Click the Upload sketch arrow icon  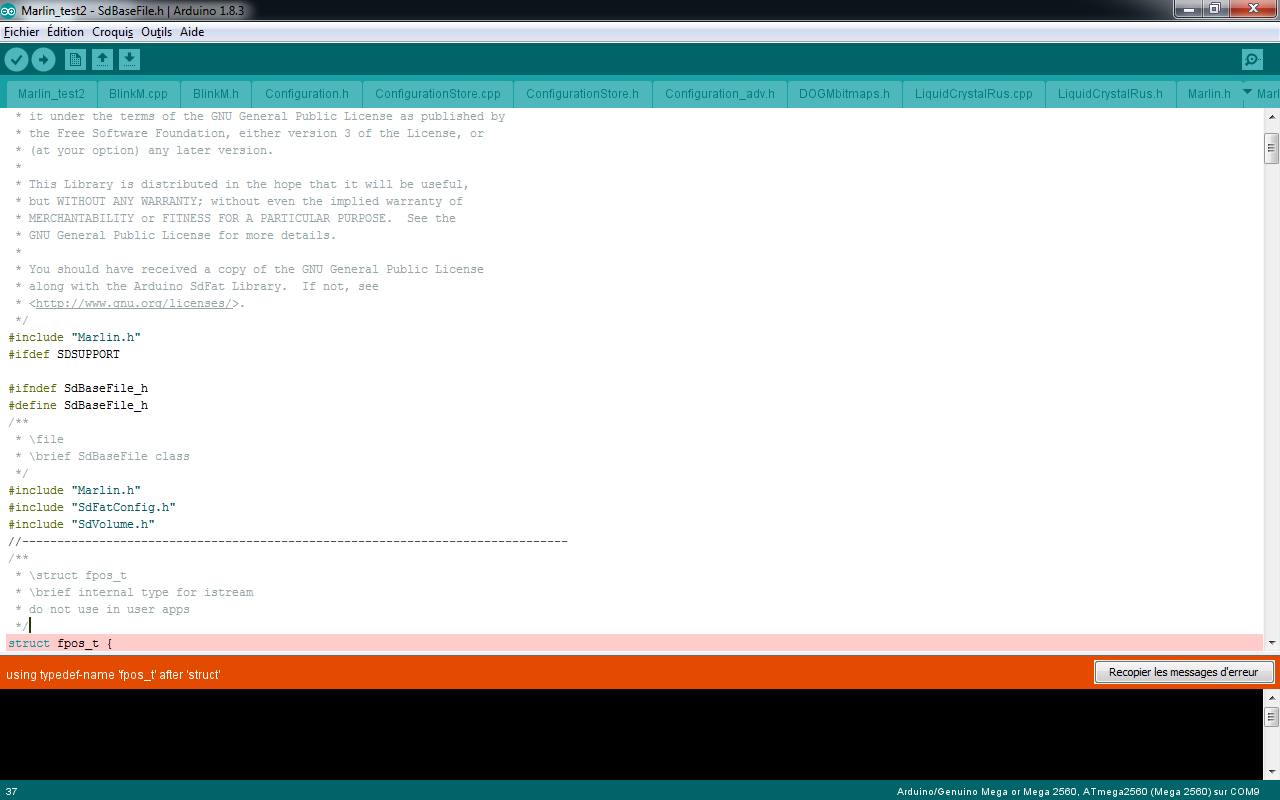click(x=43, y=60)
